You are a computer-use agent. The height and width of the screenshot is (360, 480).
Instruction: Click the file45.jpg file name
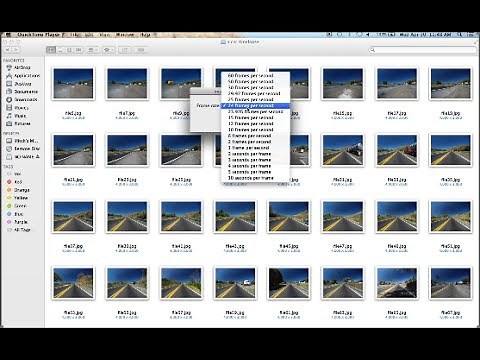pos(289,246)
